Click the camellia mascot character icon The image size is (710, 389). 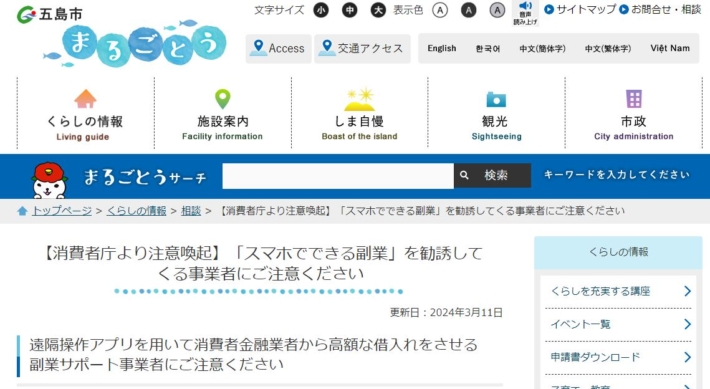coord(49,180)
